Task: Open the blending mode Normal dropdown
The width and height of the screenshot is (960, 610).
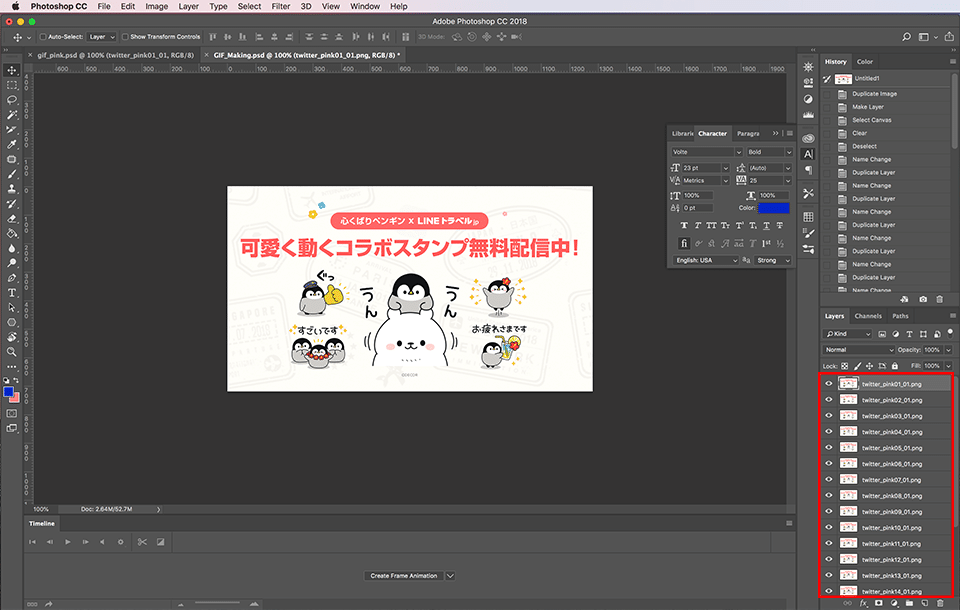Action: [858, 350]
